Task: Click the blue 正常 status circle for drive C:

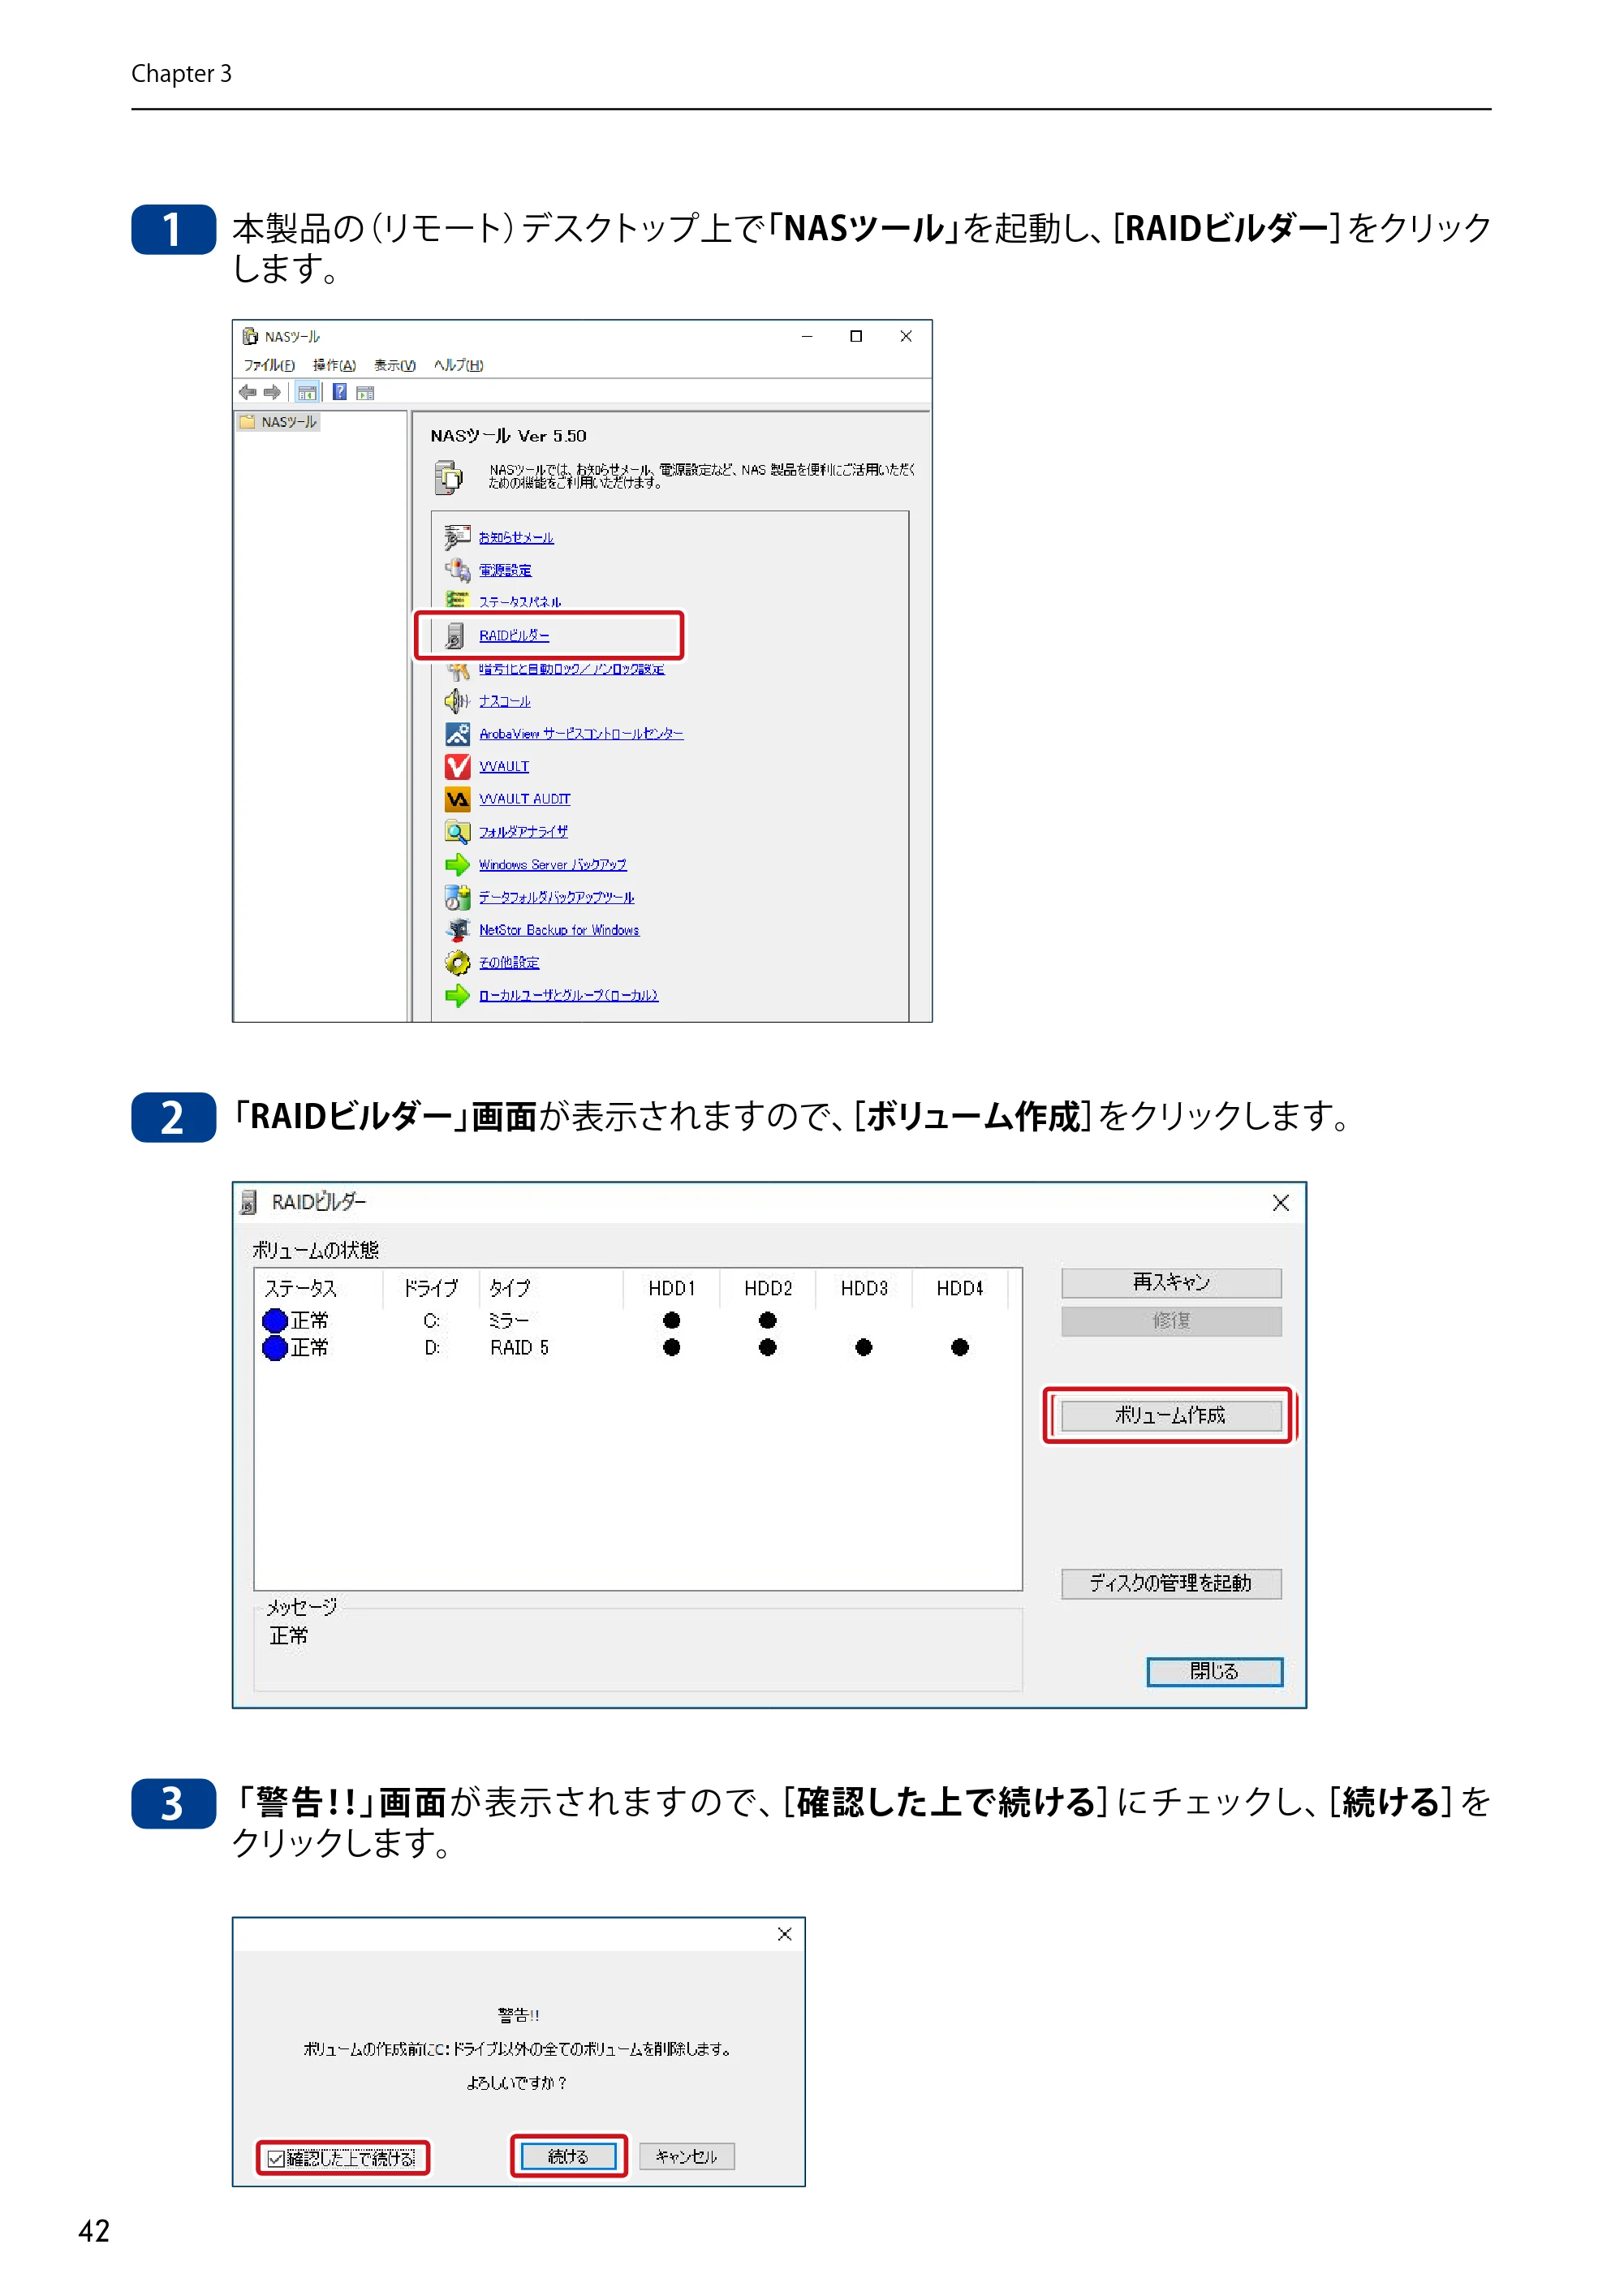Action: [x=275, y=1321]
